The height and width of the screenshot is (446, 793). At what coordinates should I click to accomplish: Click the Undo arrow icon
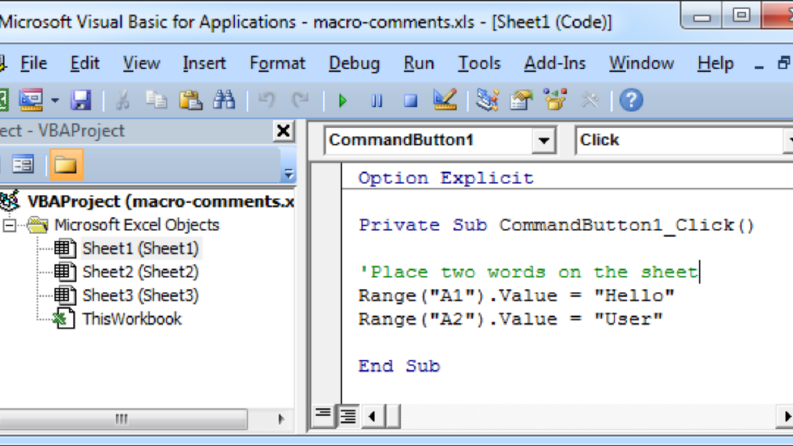coord(266,100)
